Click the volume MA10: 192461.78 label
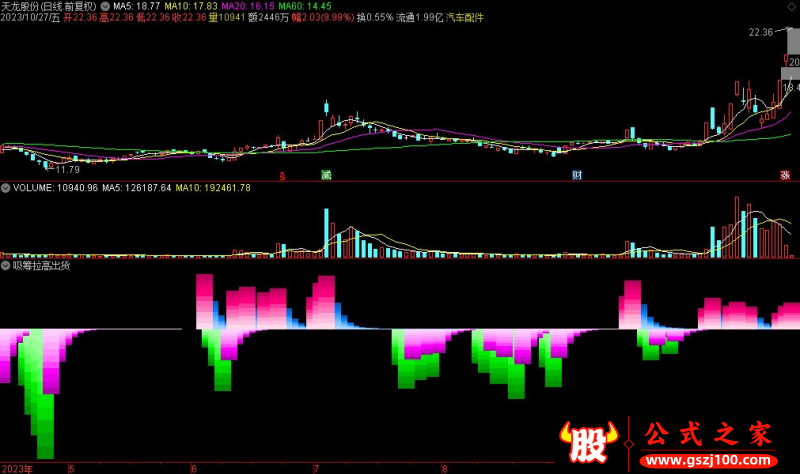The width and height of the screenshot is (800, 474). tap(213, 188)
